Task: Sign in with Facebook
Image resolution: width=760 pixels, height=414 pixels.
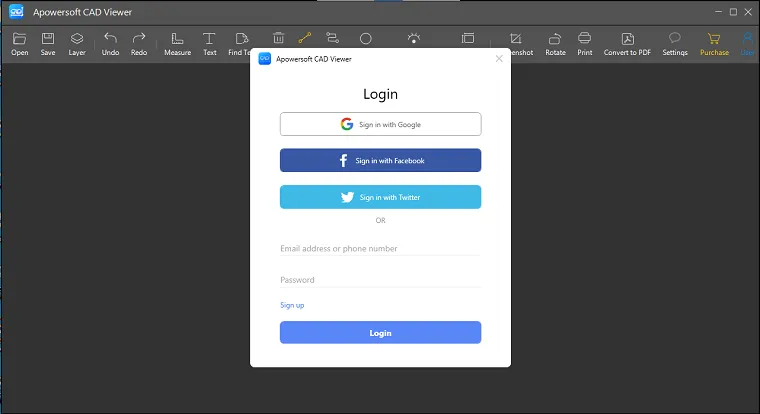Action: click(x=380, y=160)
